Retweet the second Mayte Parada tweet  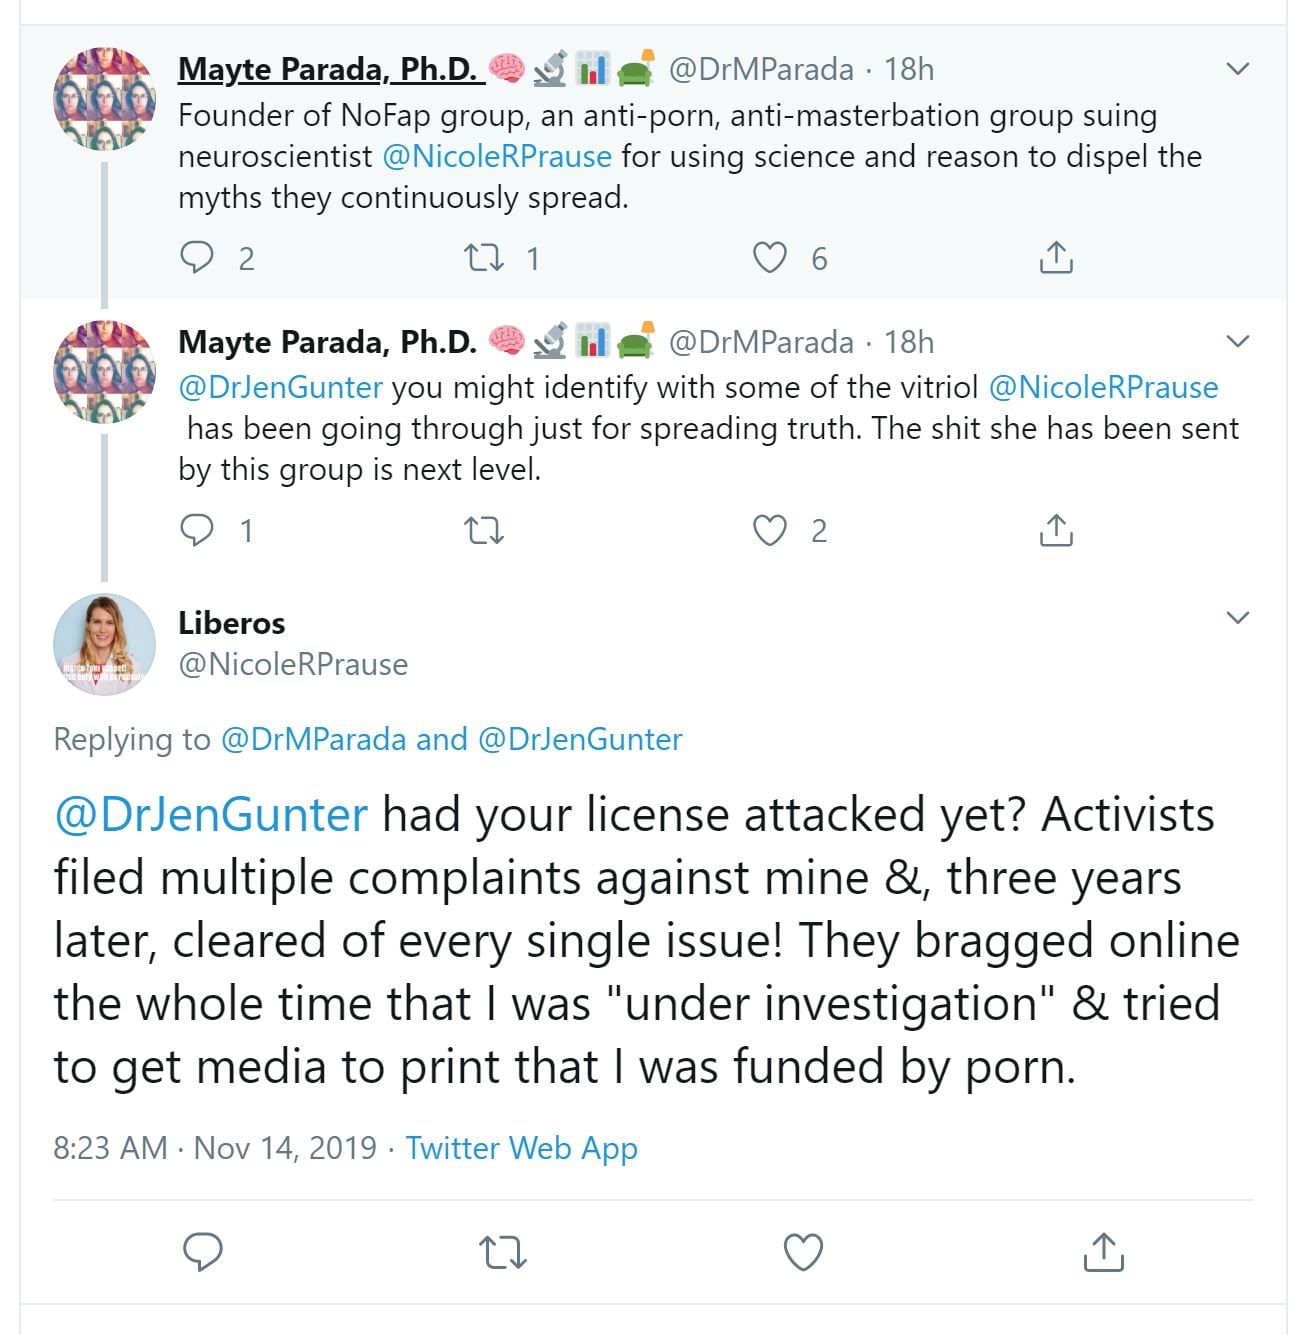point(484,530)
